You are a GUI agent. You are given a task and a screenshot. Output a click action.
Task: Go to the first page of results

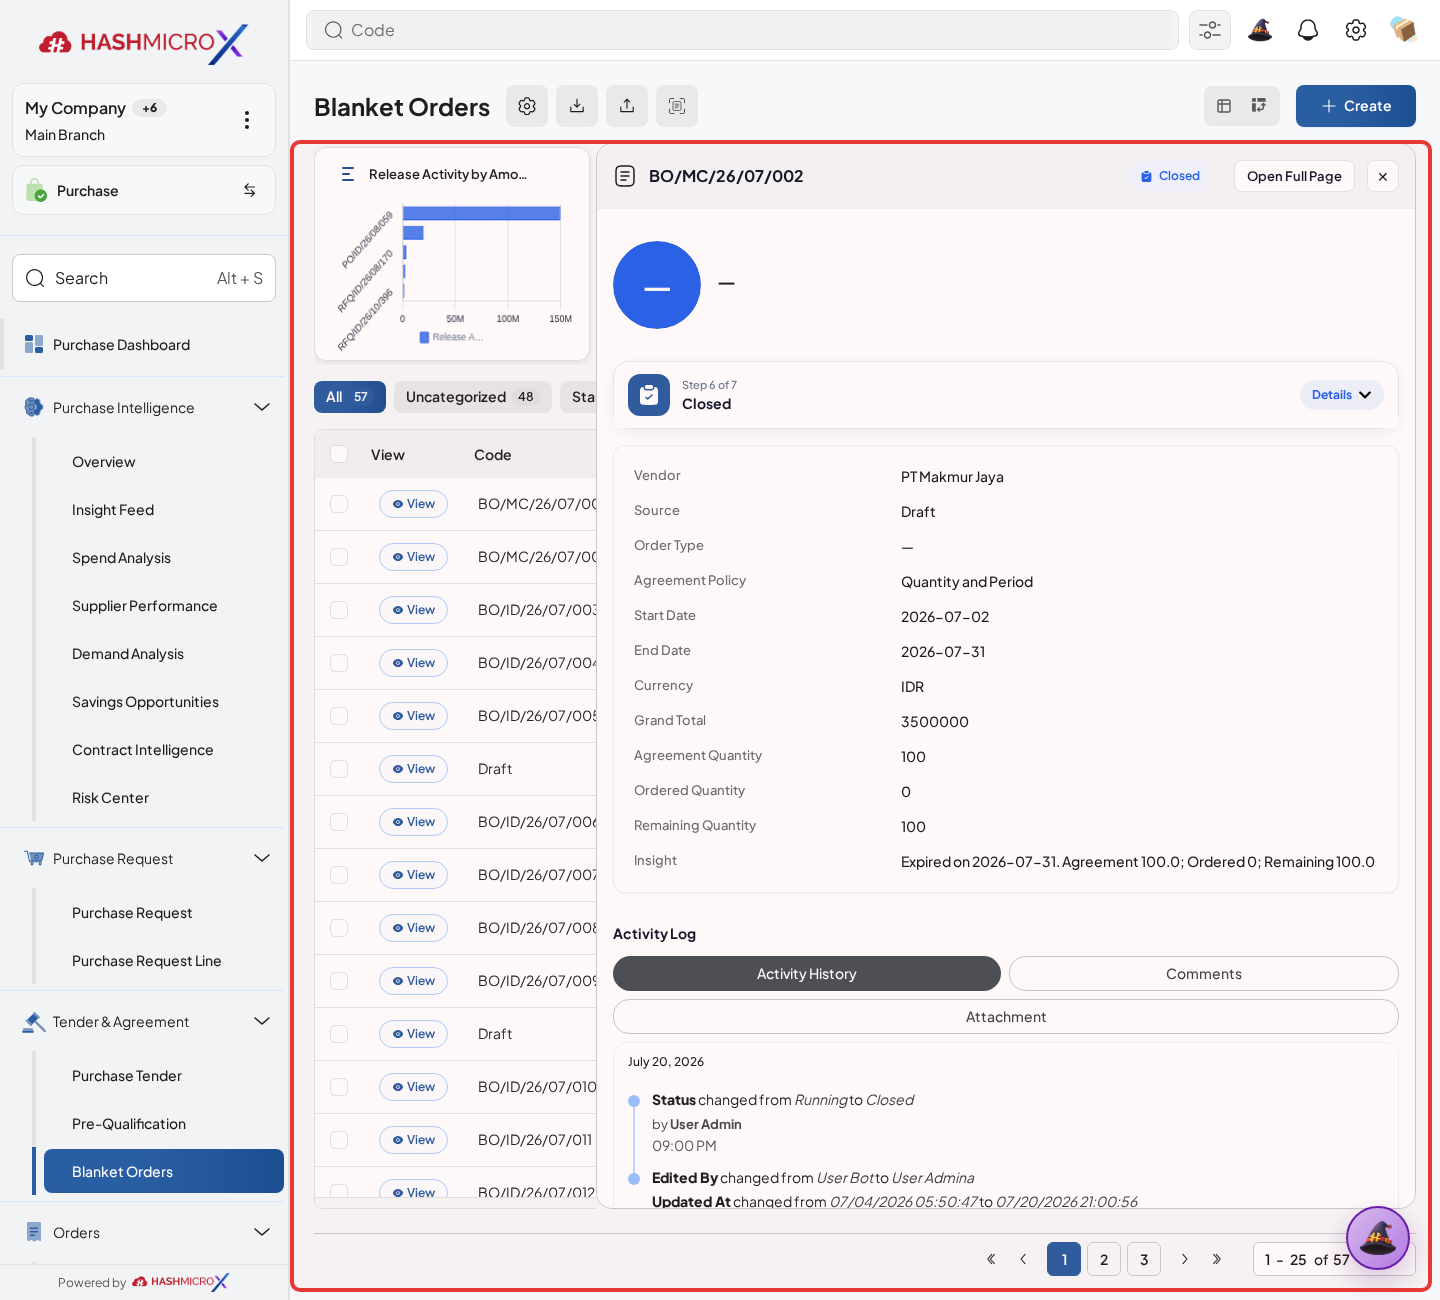click(x=991, y=1259)
